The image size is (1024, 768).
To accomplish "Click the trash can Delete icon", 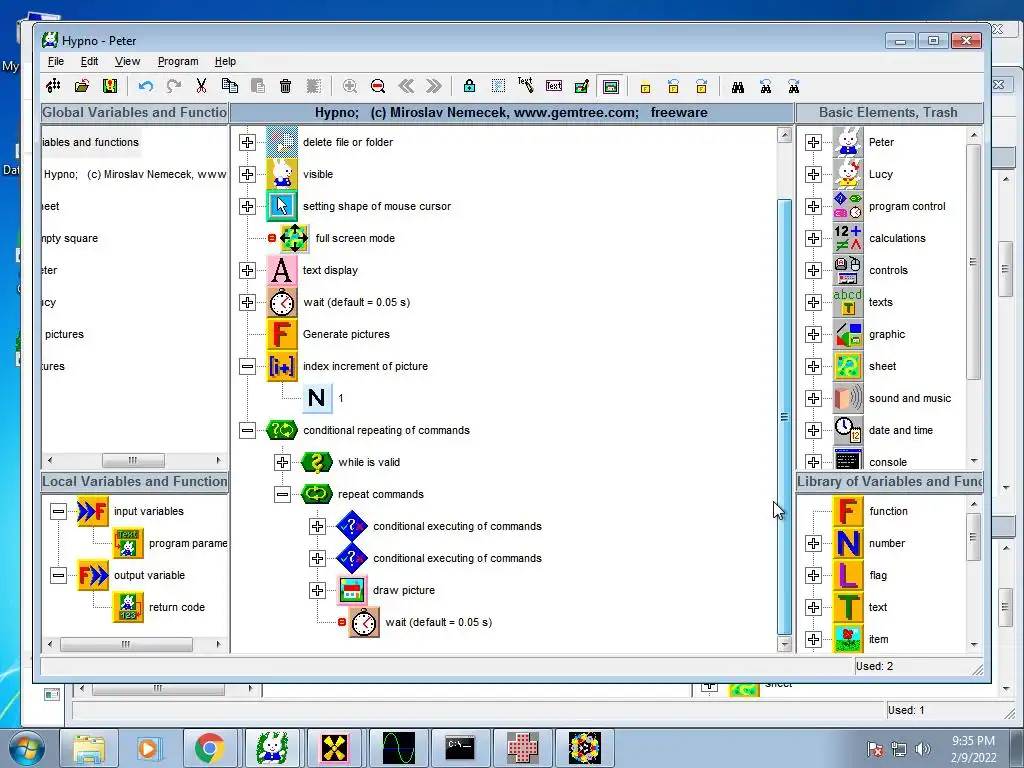I will pos(285,86).
